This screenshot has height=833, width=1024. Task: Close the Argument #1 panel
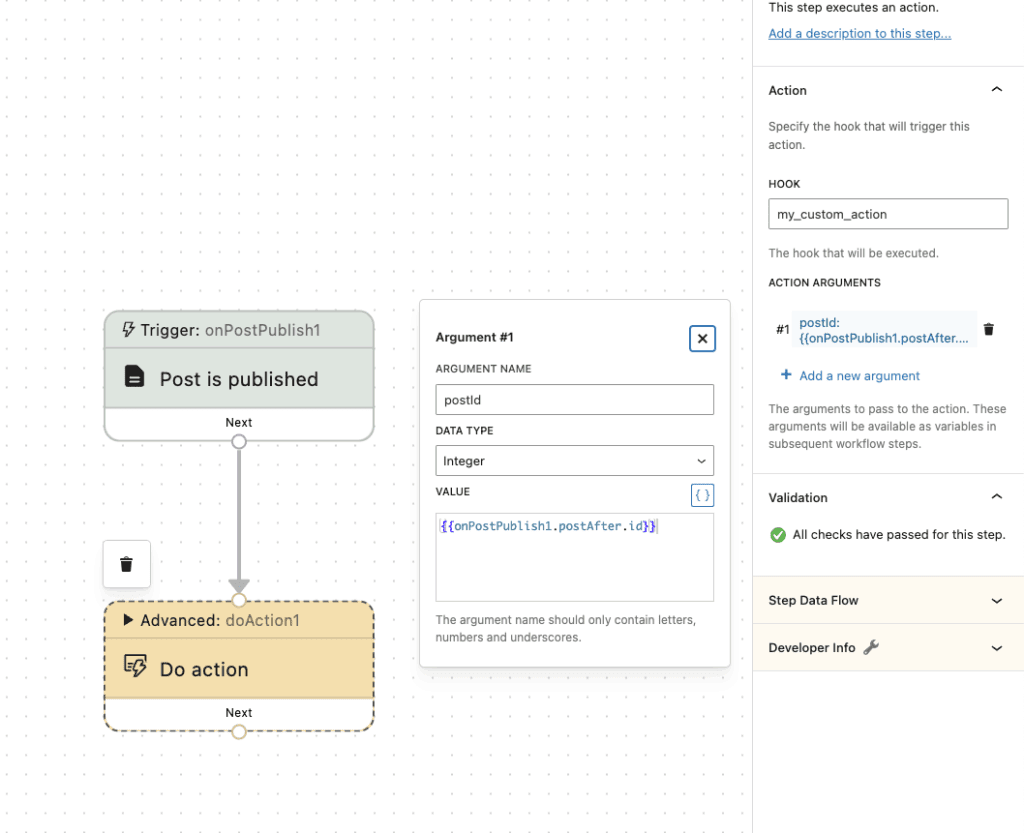(702, 338)
